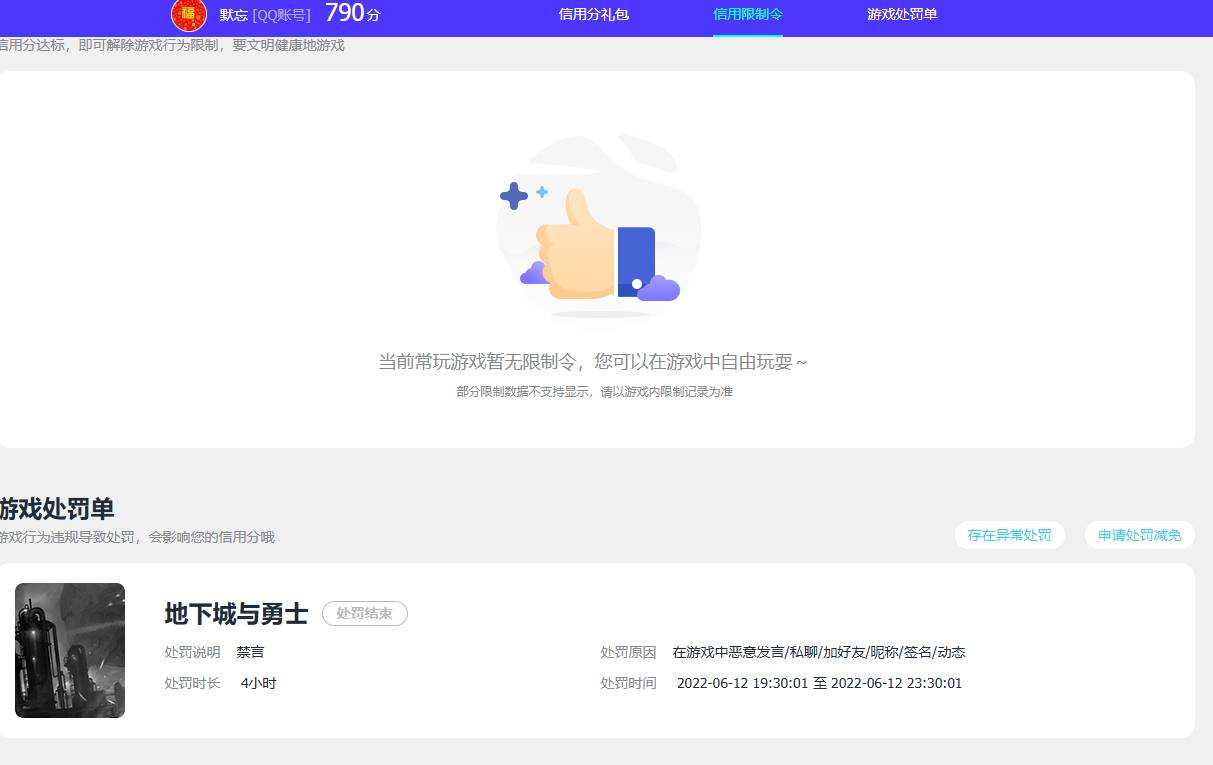Select the 在游戏中恶意发言 penalty reason text
Viewport: 1213px width, 765px height.
click(819, 652)
